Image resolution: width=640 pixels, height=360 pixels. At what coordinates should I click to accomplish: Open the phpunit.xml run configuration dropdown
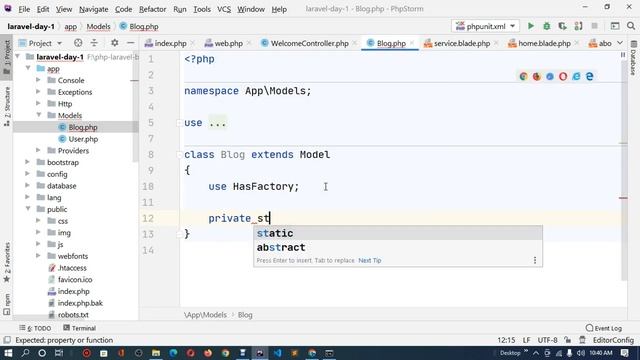(x=485, y=26)
